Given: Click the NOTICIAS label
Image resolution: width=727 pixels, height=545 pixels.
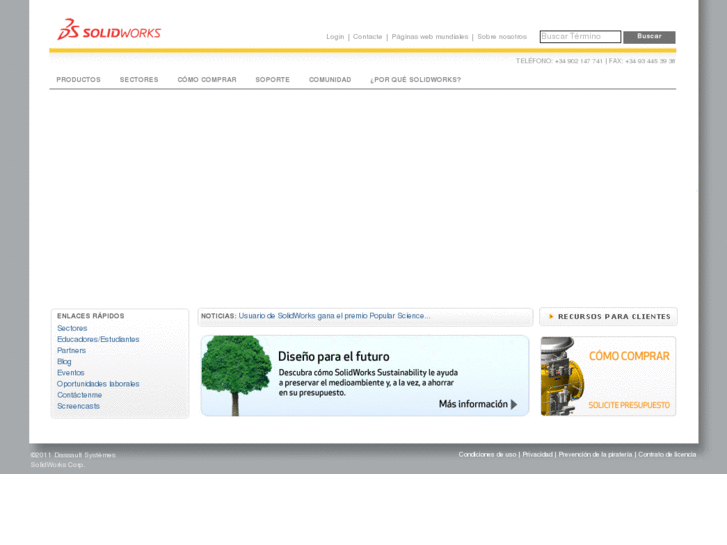Looking at the screenshot, I should (x=218, y=316).
